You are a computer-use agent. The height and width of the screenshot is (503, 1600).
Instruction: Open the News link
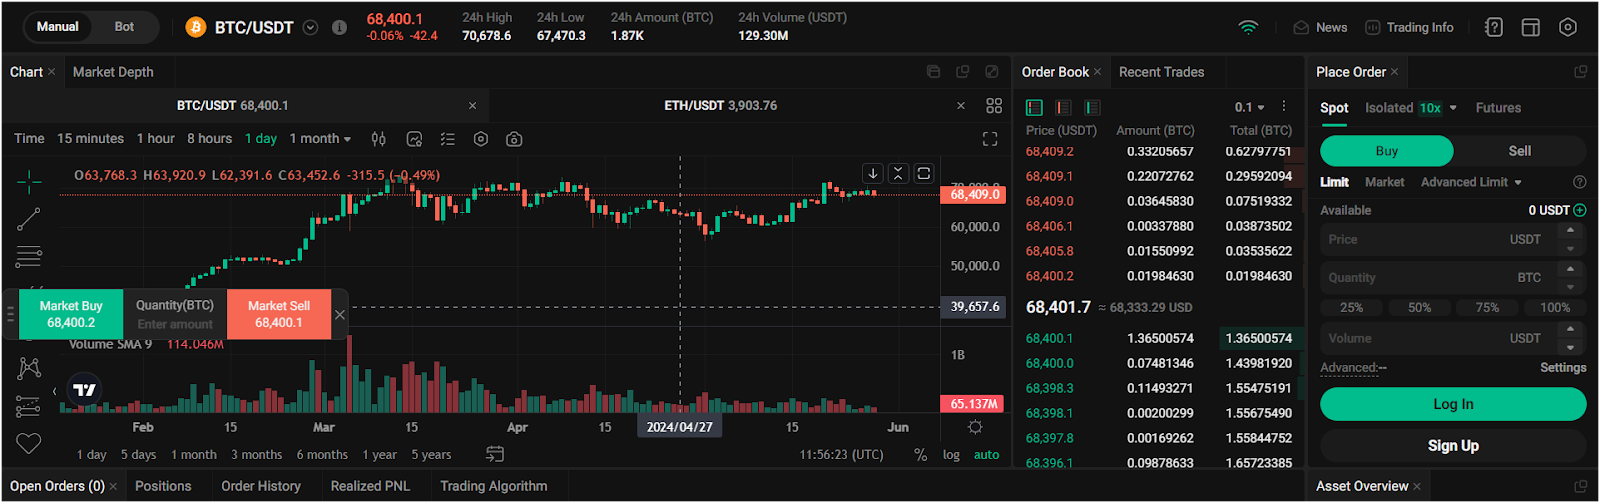[x=1320, y=28]
